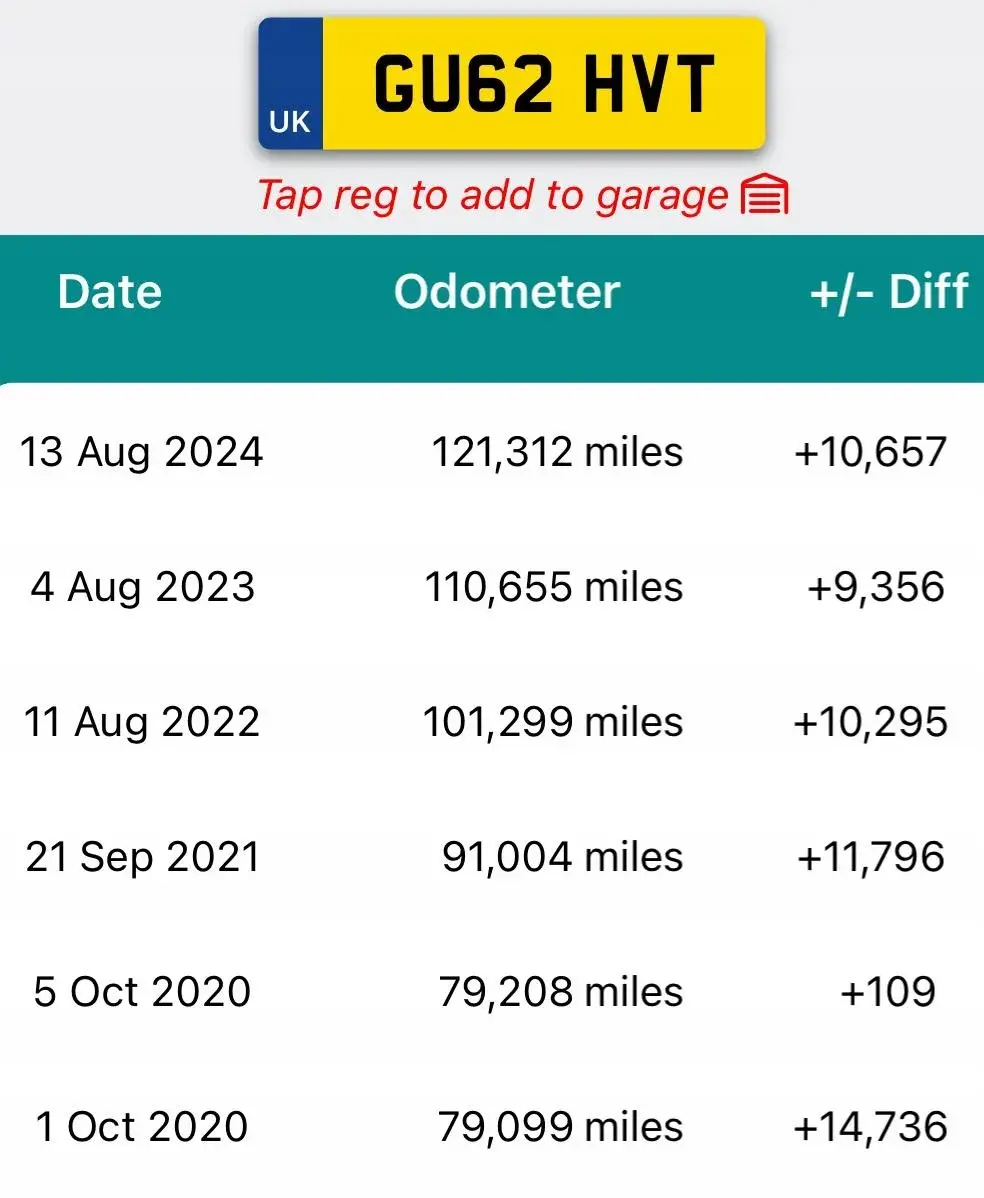Screen dimensions: 984x1198
Task: Click the +10,657 mileage difference
Action: [x=870, y=452]
